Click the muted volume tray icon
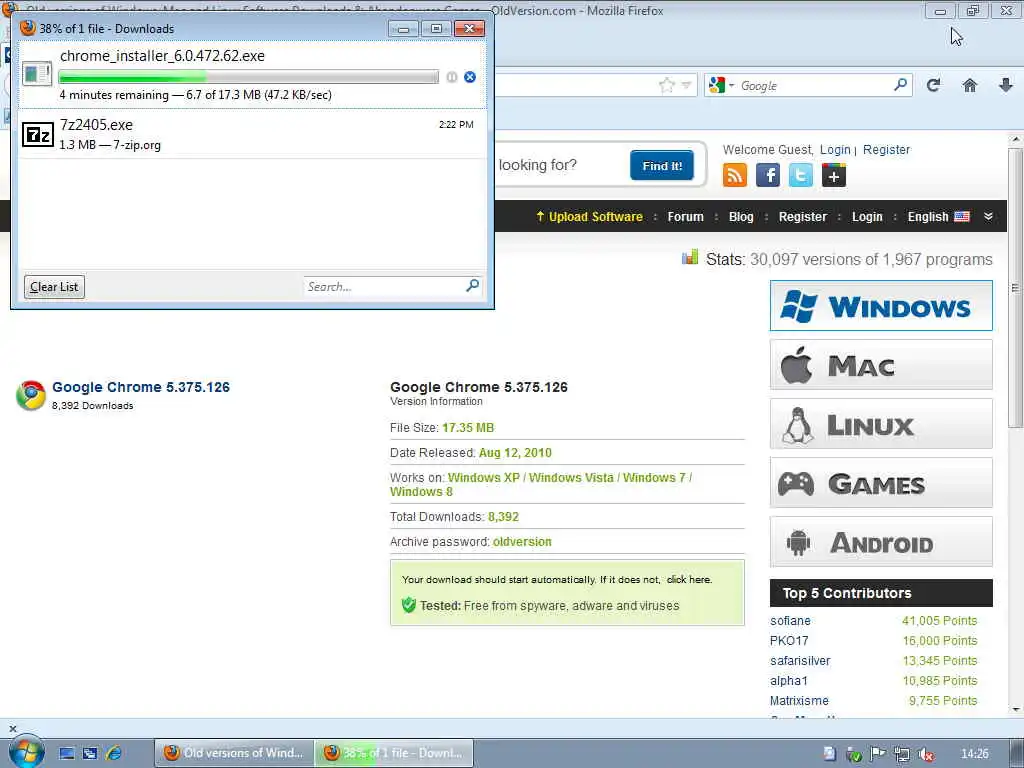Image resolution: width=1024 pixels, height=768 pixels. point(926,754)
